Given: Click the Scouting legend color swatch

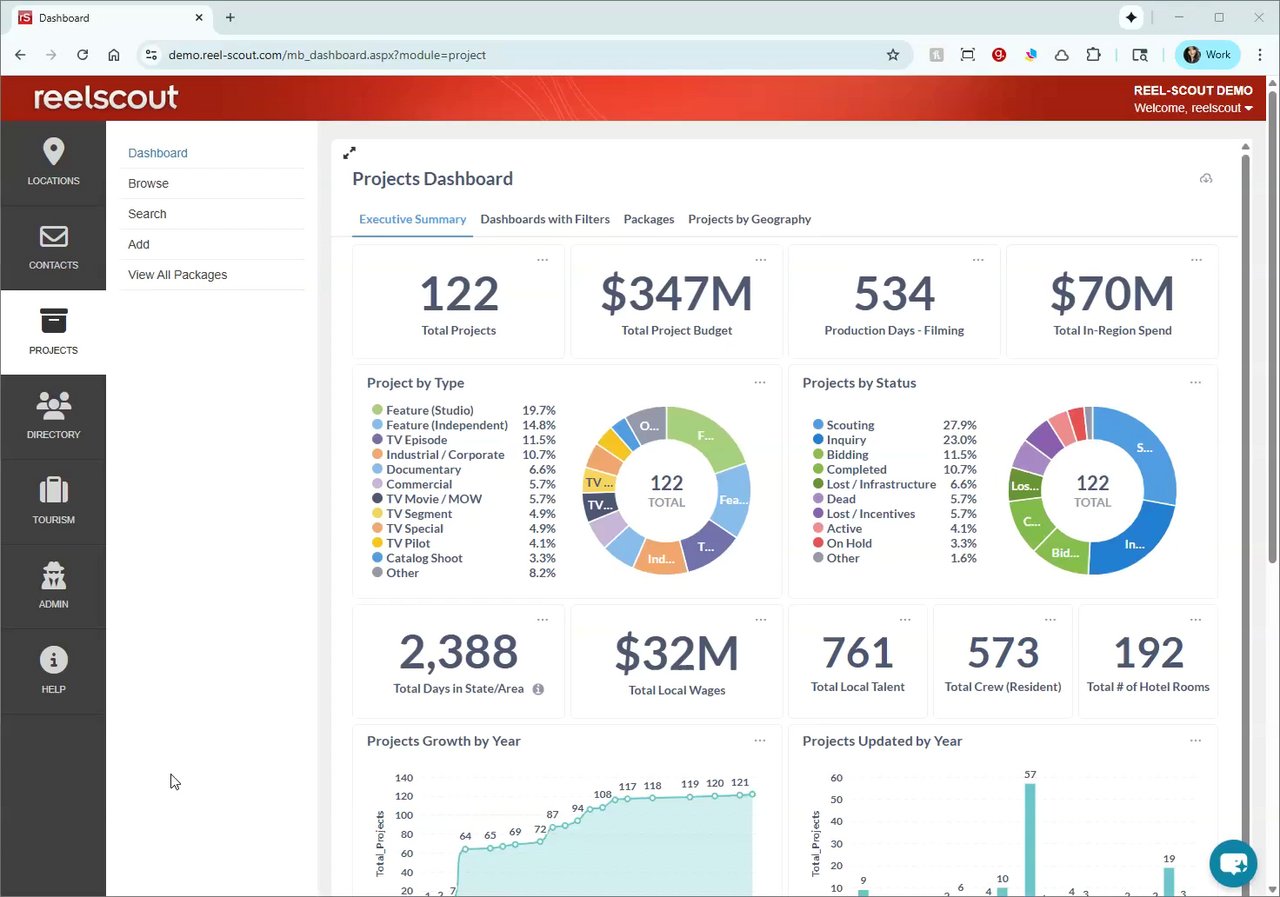Looking at the screenshot, I should [x=818, y=425].
